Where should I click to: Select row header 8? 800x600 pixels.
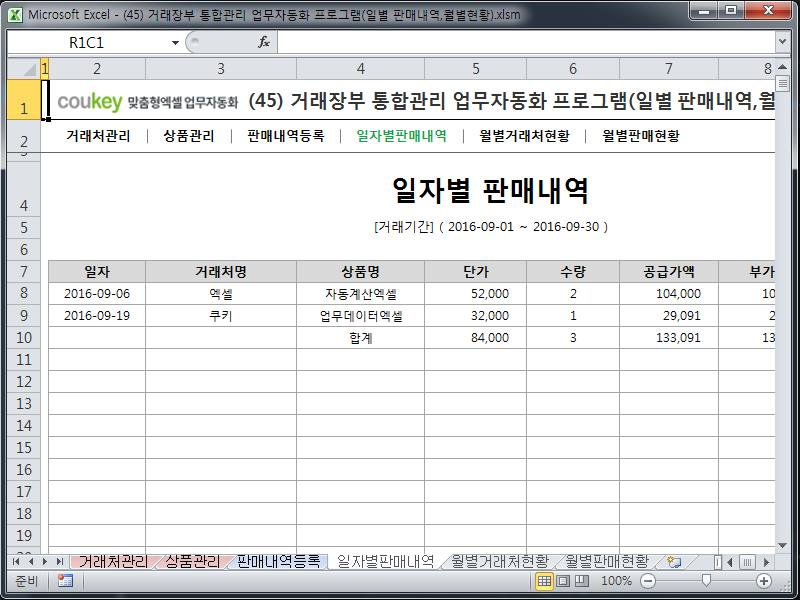click(x=24, y=293)
